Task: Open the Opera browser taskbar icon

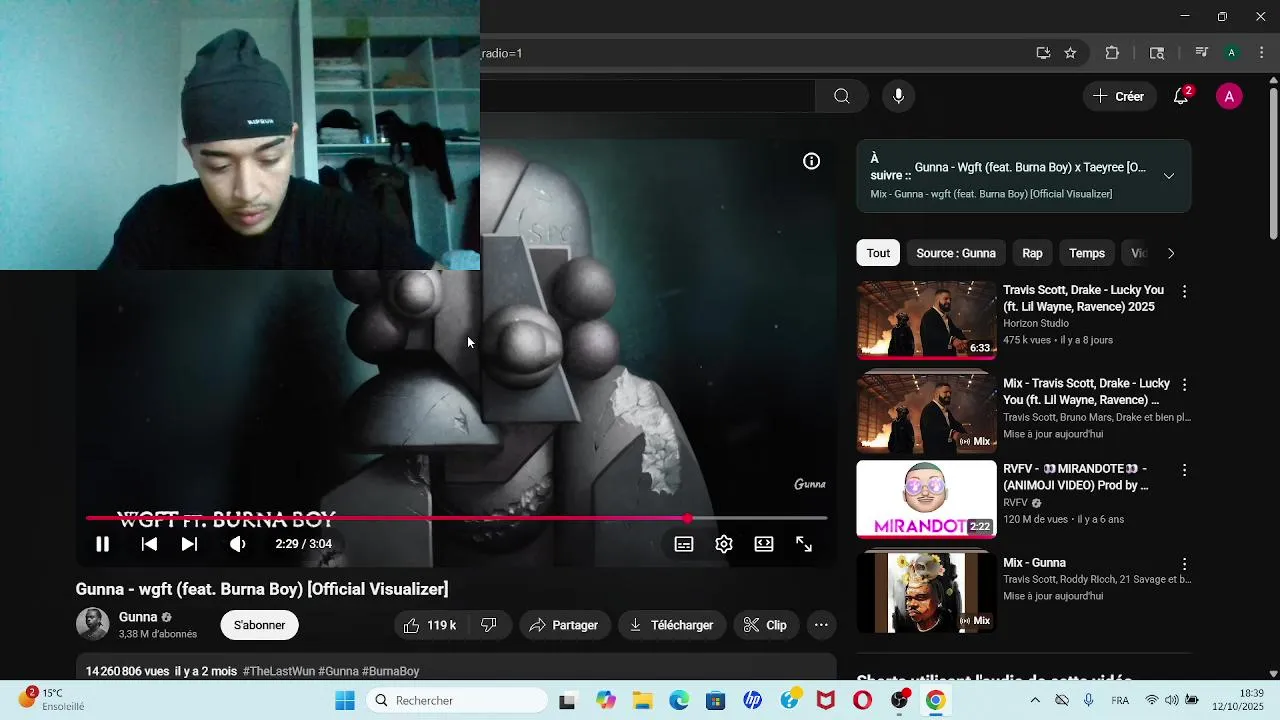Action: tap(862, 700)
